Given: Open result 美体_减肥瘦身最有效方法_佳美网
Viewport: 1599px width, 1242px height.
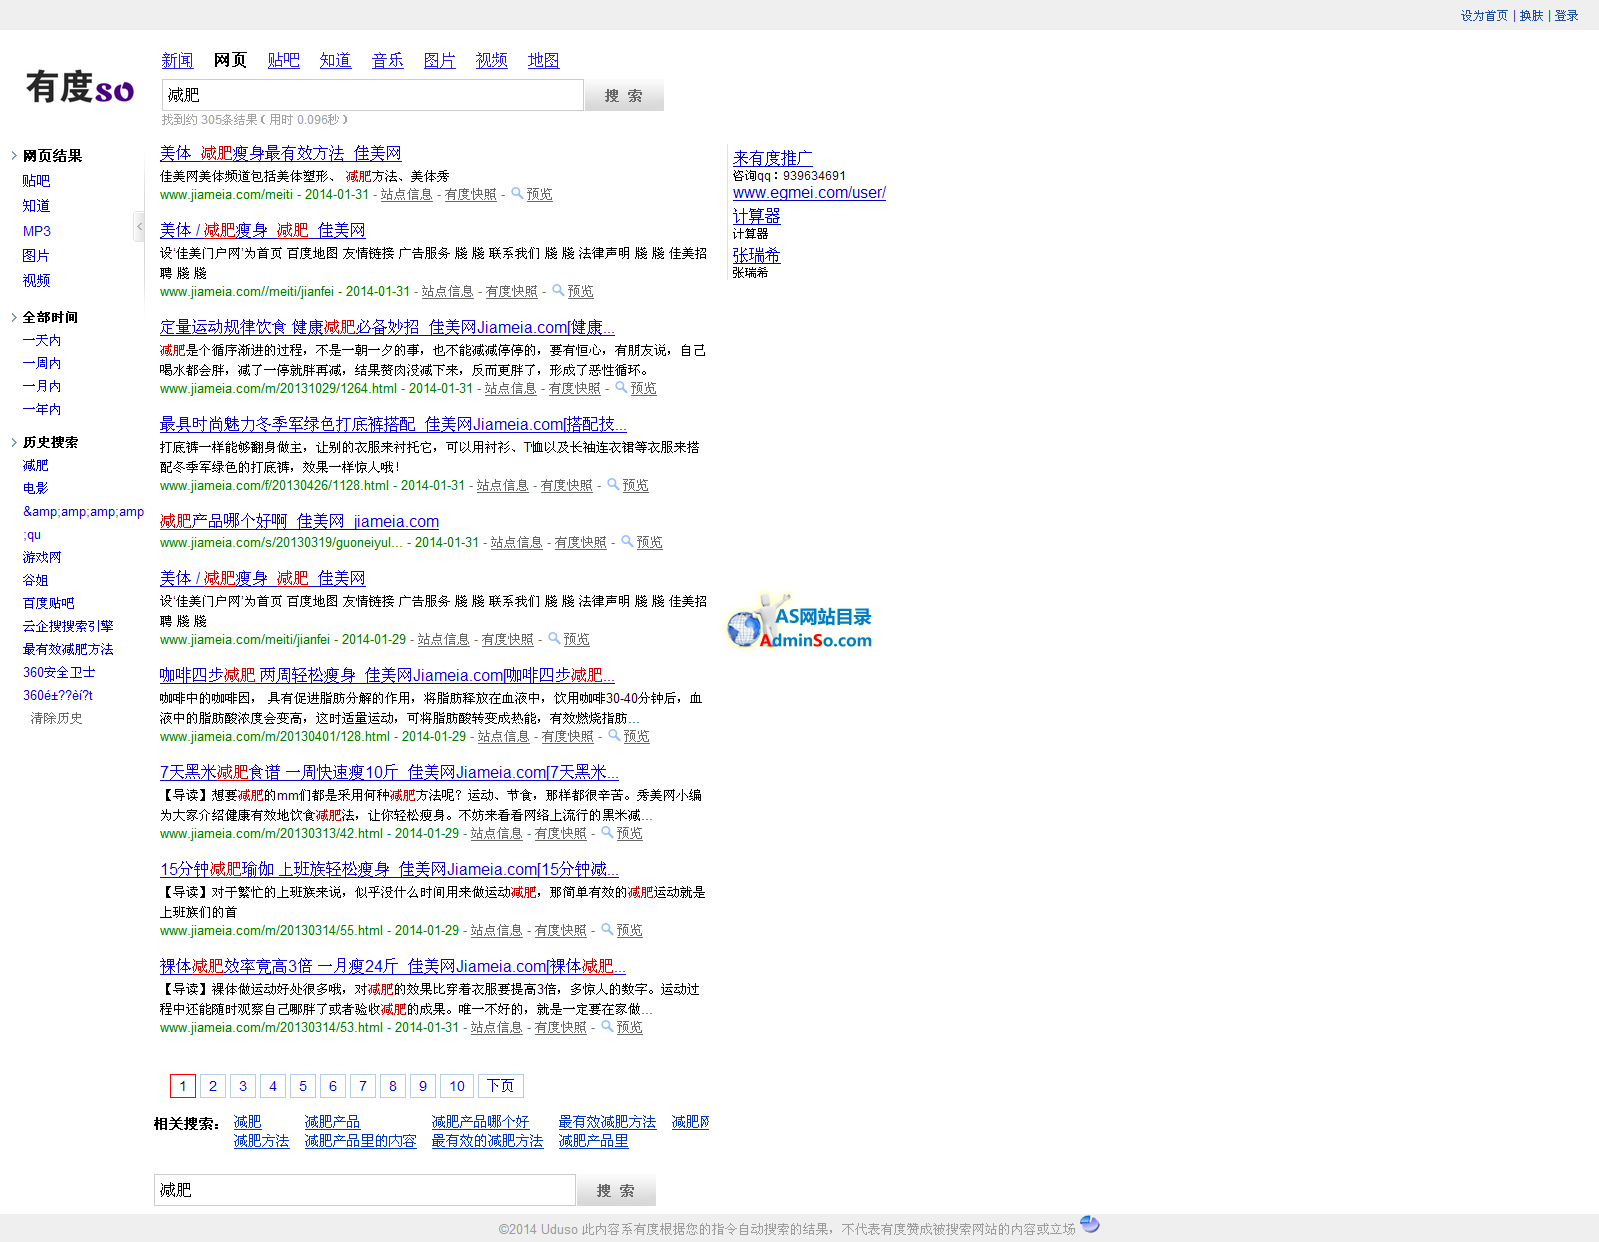Looking at the screenshot, I should 280,153.
